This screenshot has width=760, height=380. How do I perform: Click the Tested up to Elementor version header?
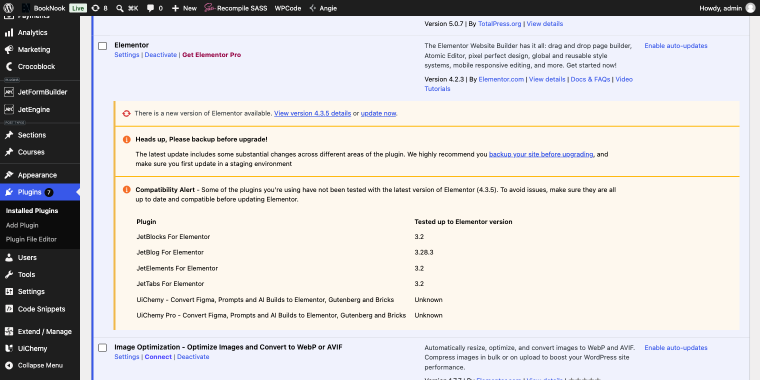(463, 222)
